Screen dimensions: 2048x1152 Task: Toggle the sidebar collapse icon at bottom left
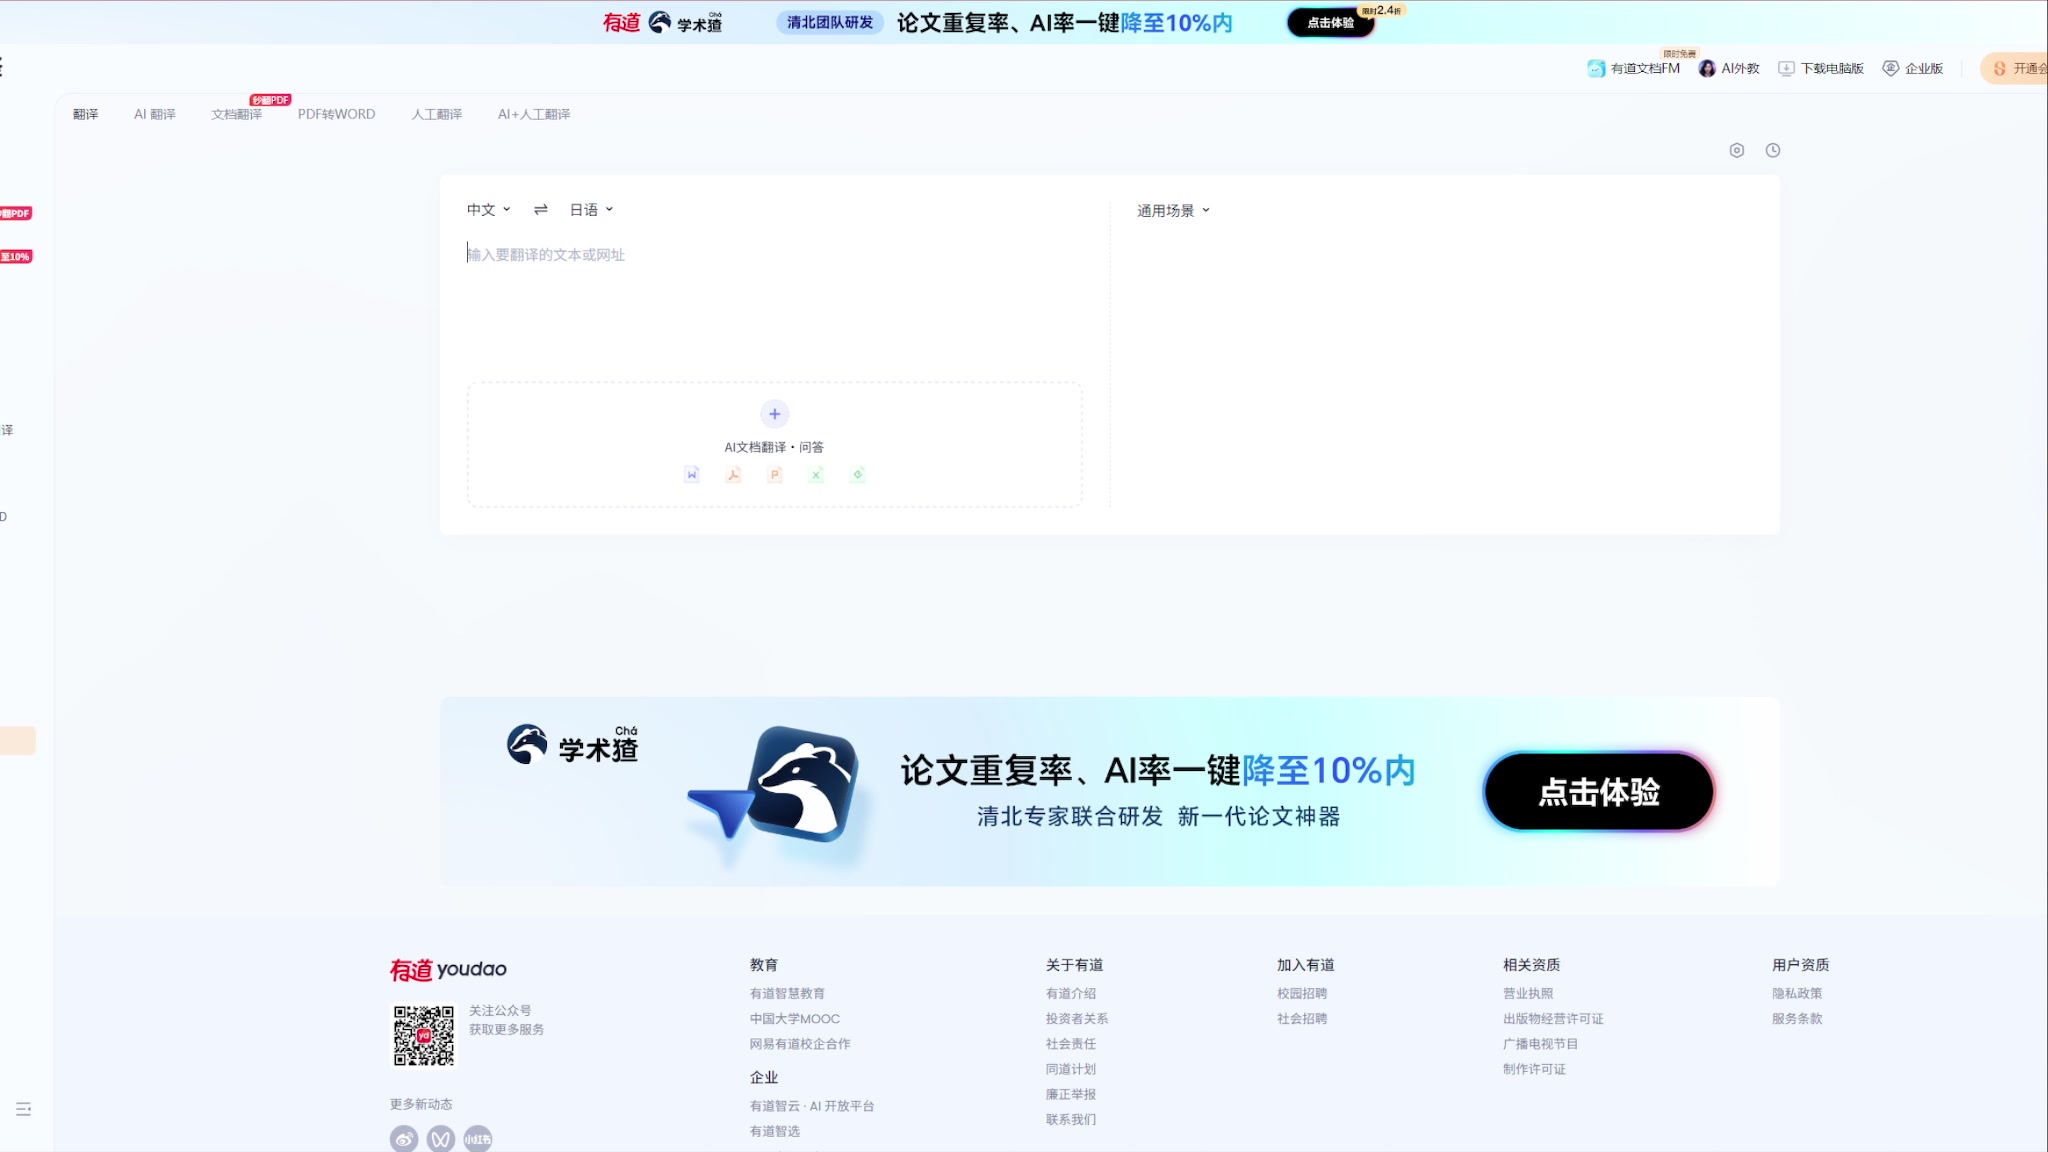tap(24, 1109)
